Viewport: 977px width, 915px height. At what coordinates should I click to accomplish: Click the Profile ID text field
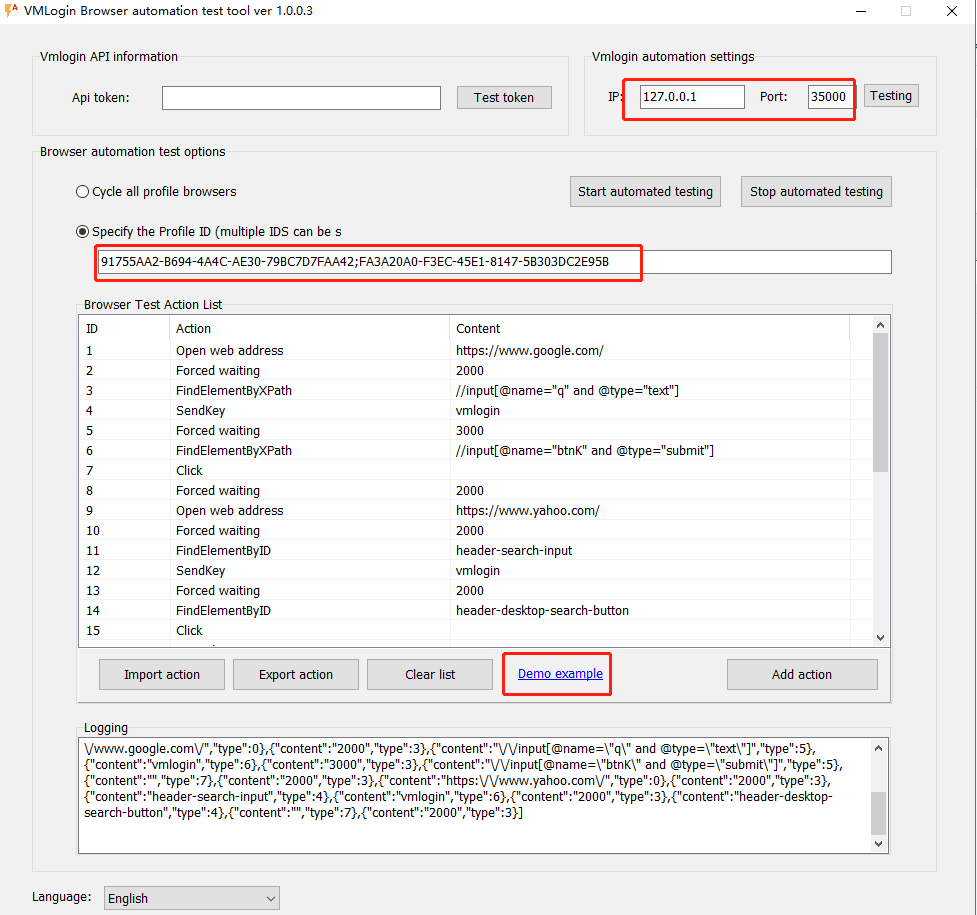494,262
